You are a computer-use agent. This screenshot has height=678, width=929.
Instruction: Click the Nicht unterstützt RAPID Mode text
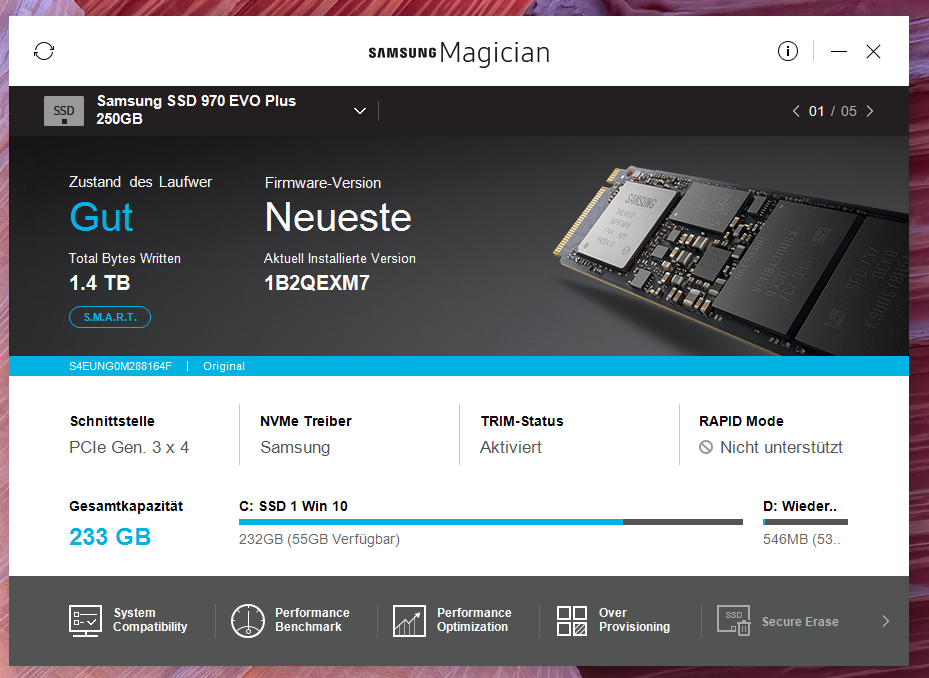(x=781, y=447)
